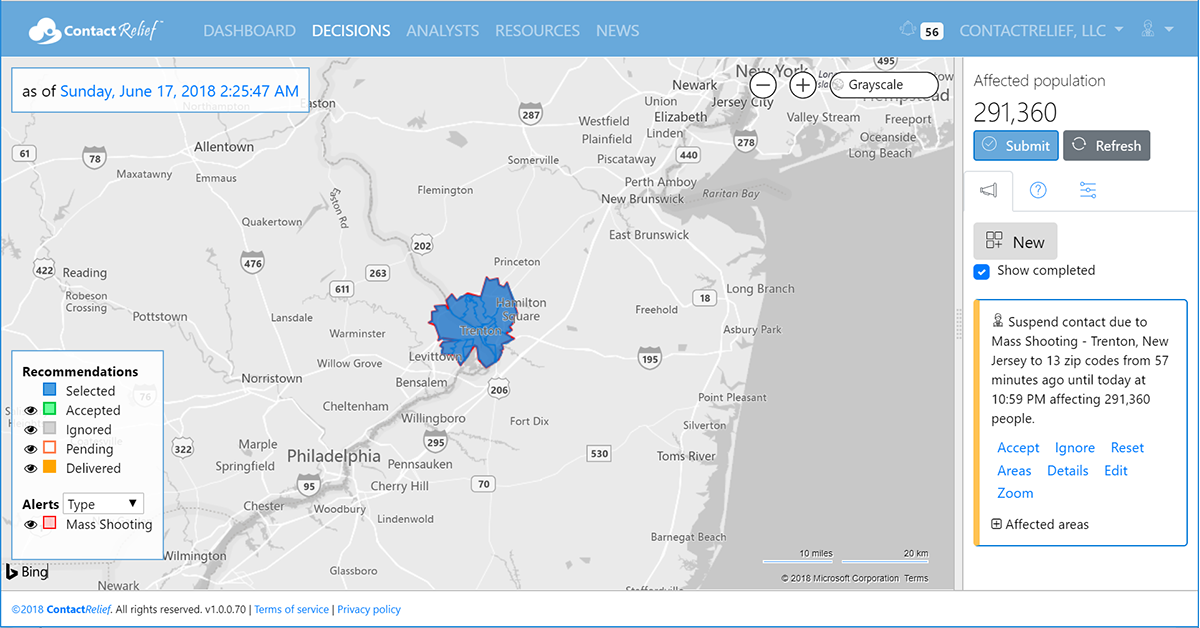Open the Terms of service link
1200x628 pixels.
291,610
